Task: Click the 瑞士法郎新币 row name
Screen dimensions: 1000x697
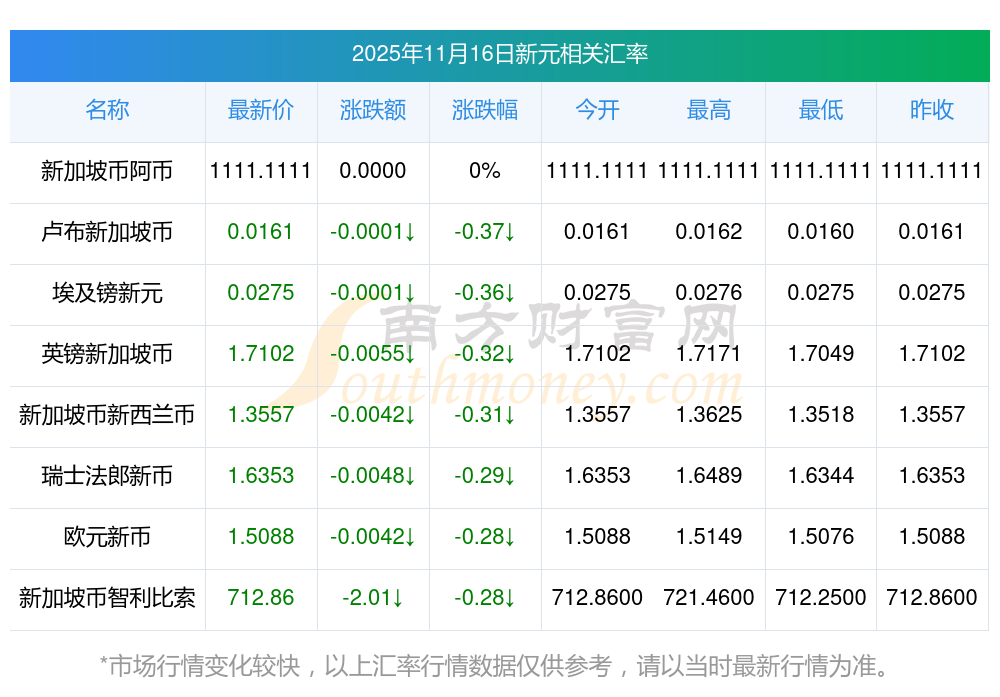Action: 107,476
